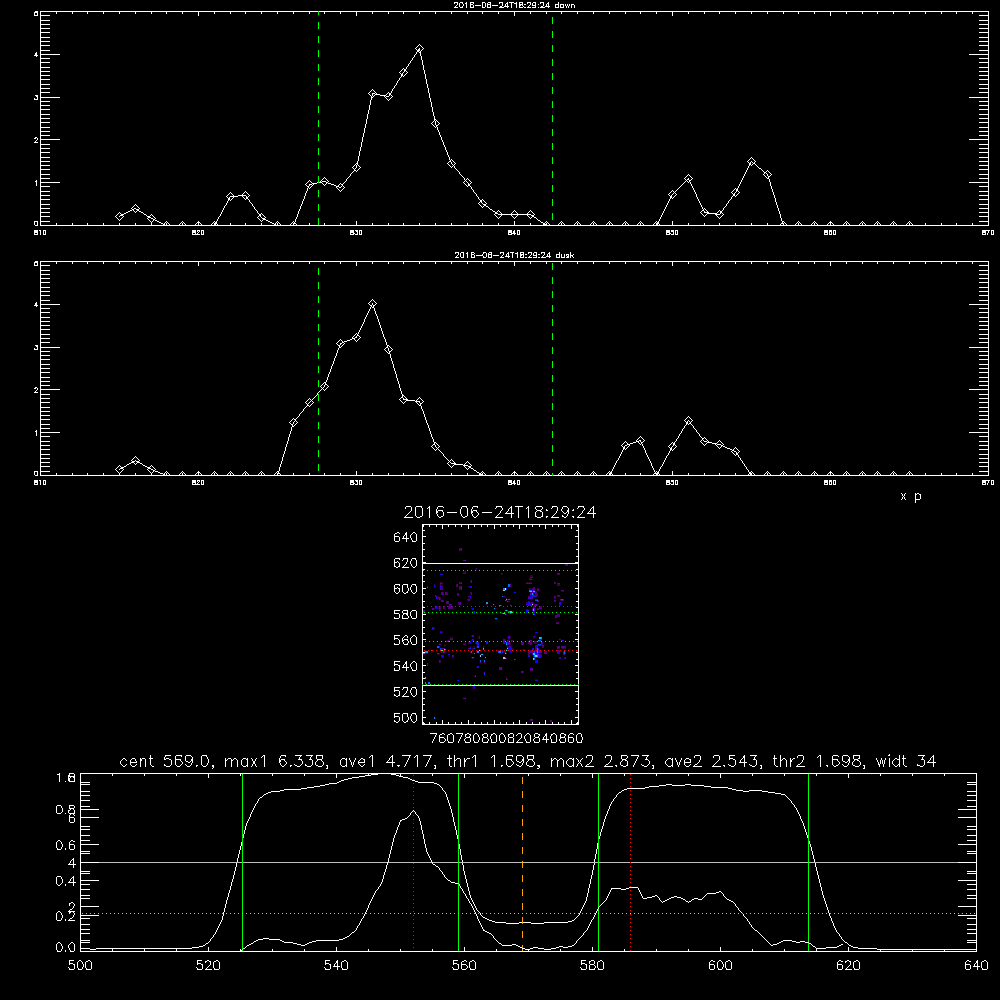
Task: Click the 'max2 2.873' value in stats line
Action: click(x=600, y=761)
